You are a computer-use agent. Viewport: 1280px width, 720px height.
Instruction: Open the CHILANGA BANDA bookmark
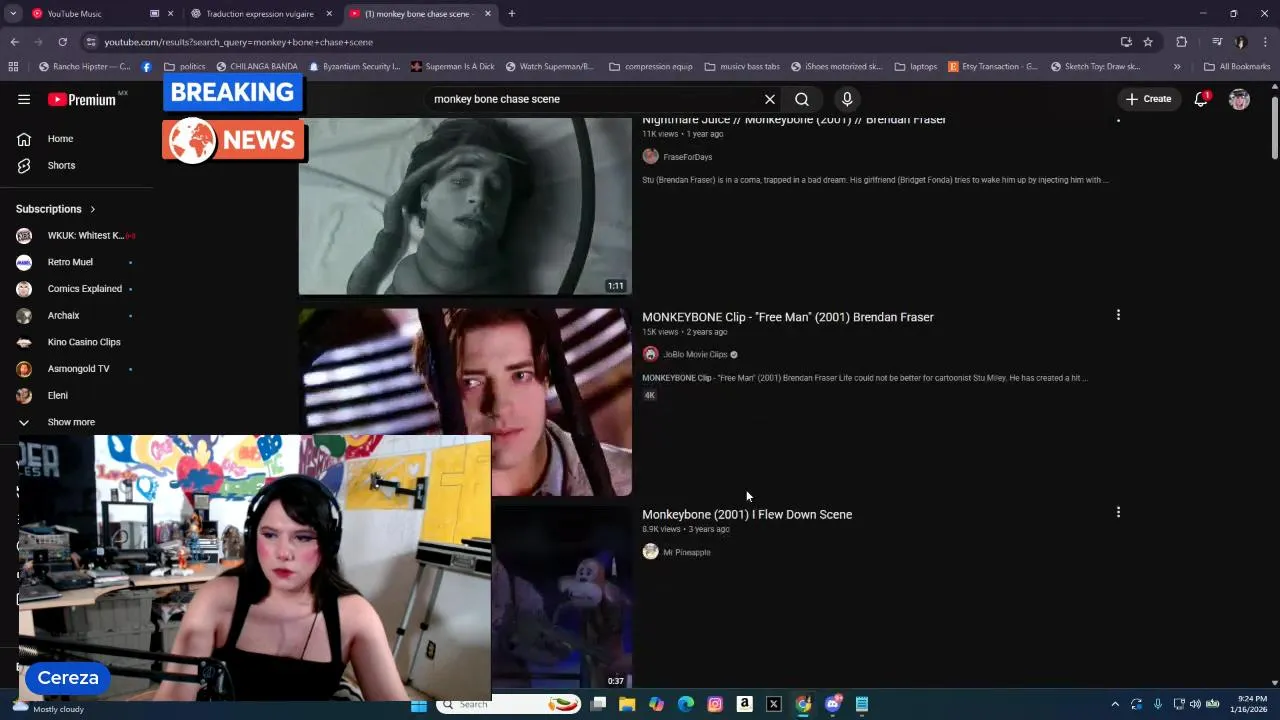[257, 67]
